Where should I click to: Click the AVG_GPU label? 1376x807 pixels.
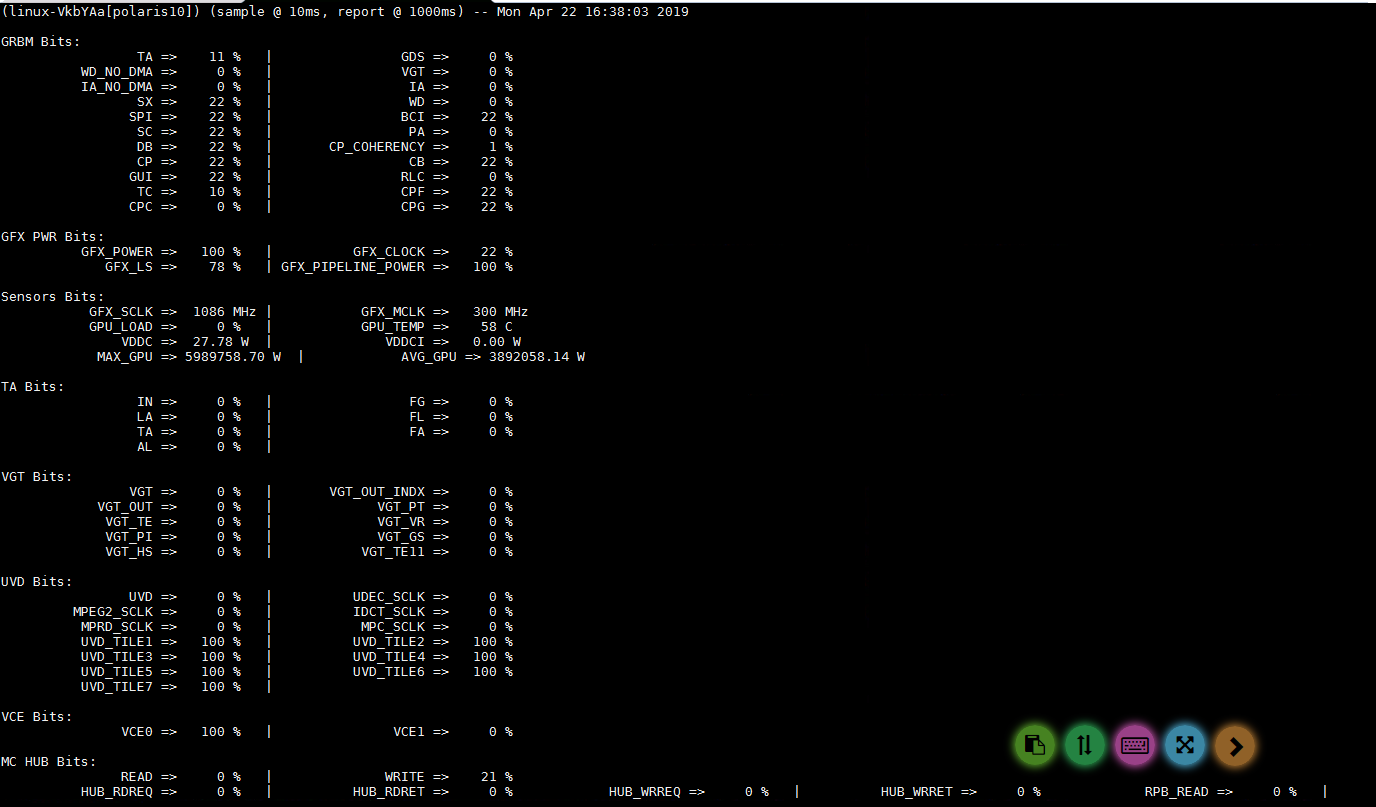[428, 357]
